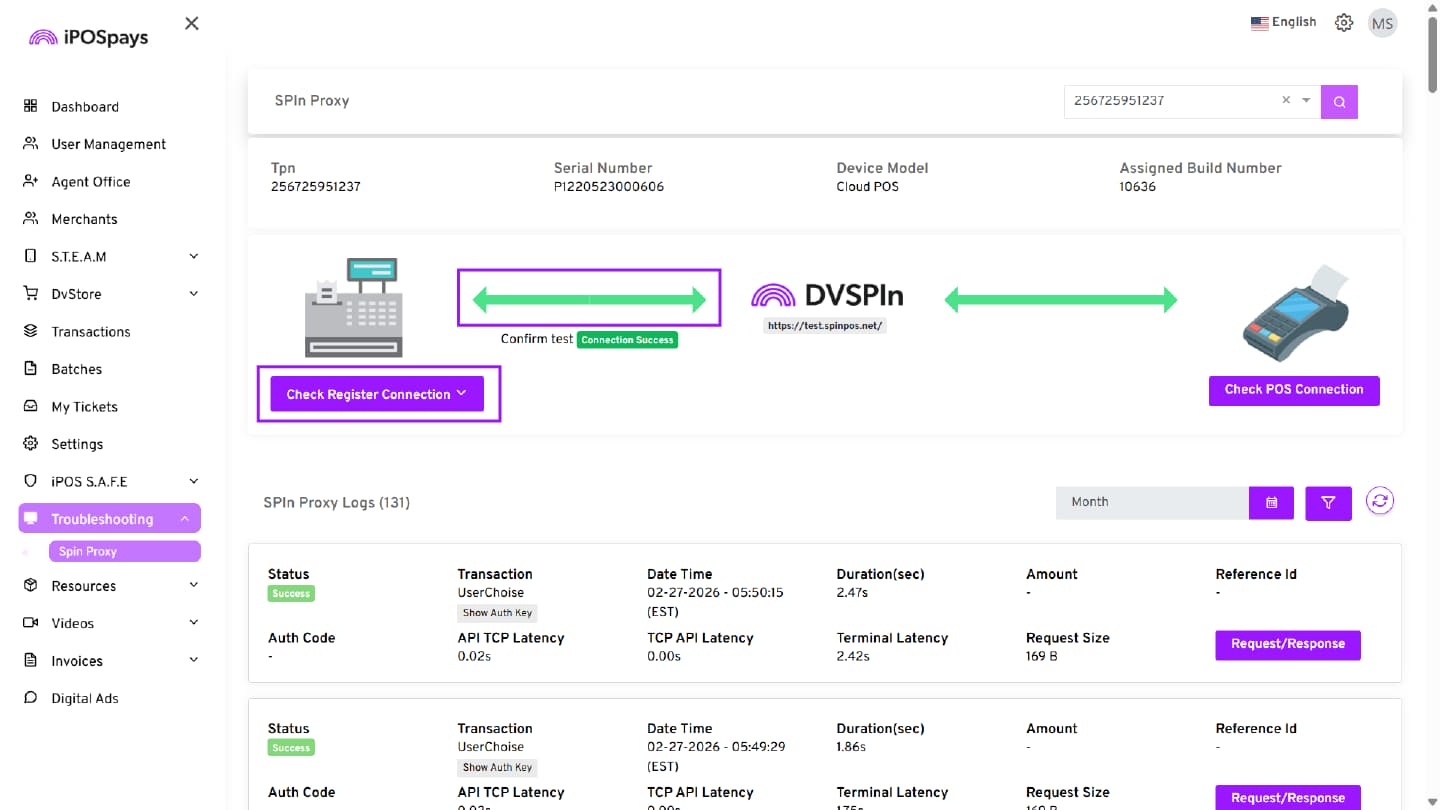Go to Transactions in the sidebar
The width and height of the screenshot is (1440, 810).
(90, 332)
